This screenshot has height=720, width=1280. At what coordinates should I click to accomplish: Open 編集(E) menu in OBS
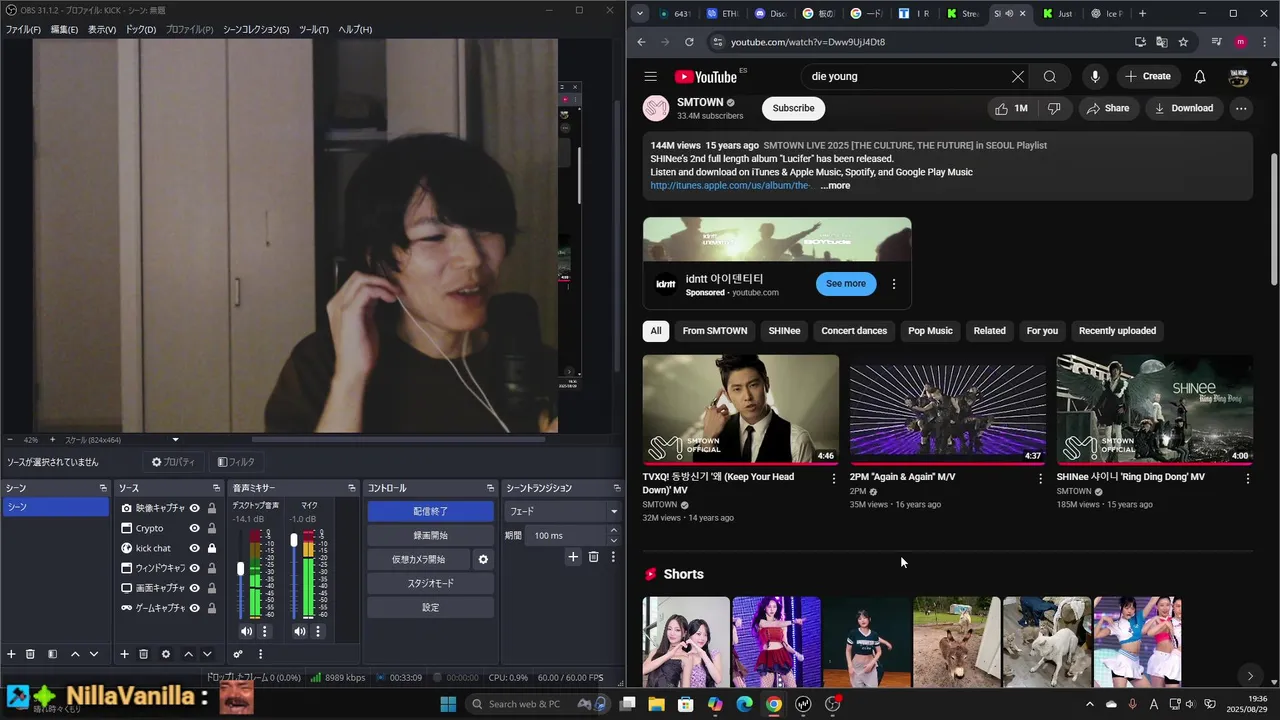(64, 29)
